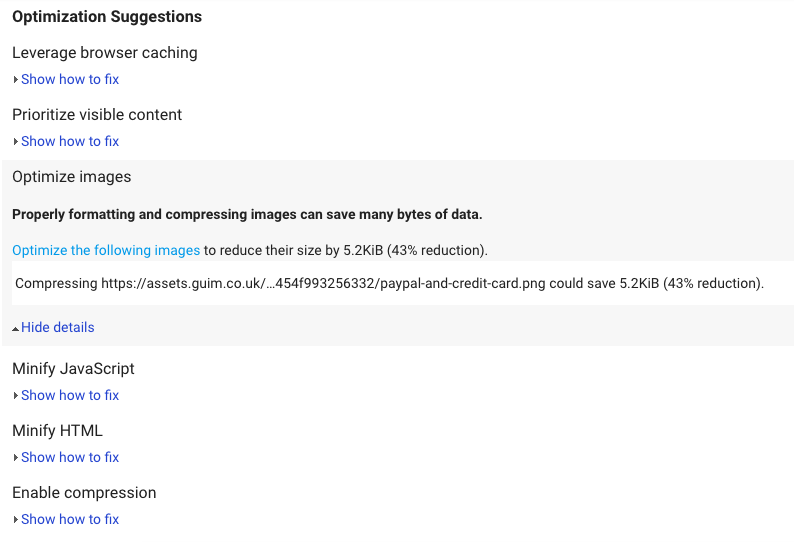Collapse the Optimize images section via Hide details
The height and width of the screenshot is (542, 794).
tap(58, 327)
